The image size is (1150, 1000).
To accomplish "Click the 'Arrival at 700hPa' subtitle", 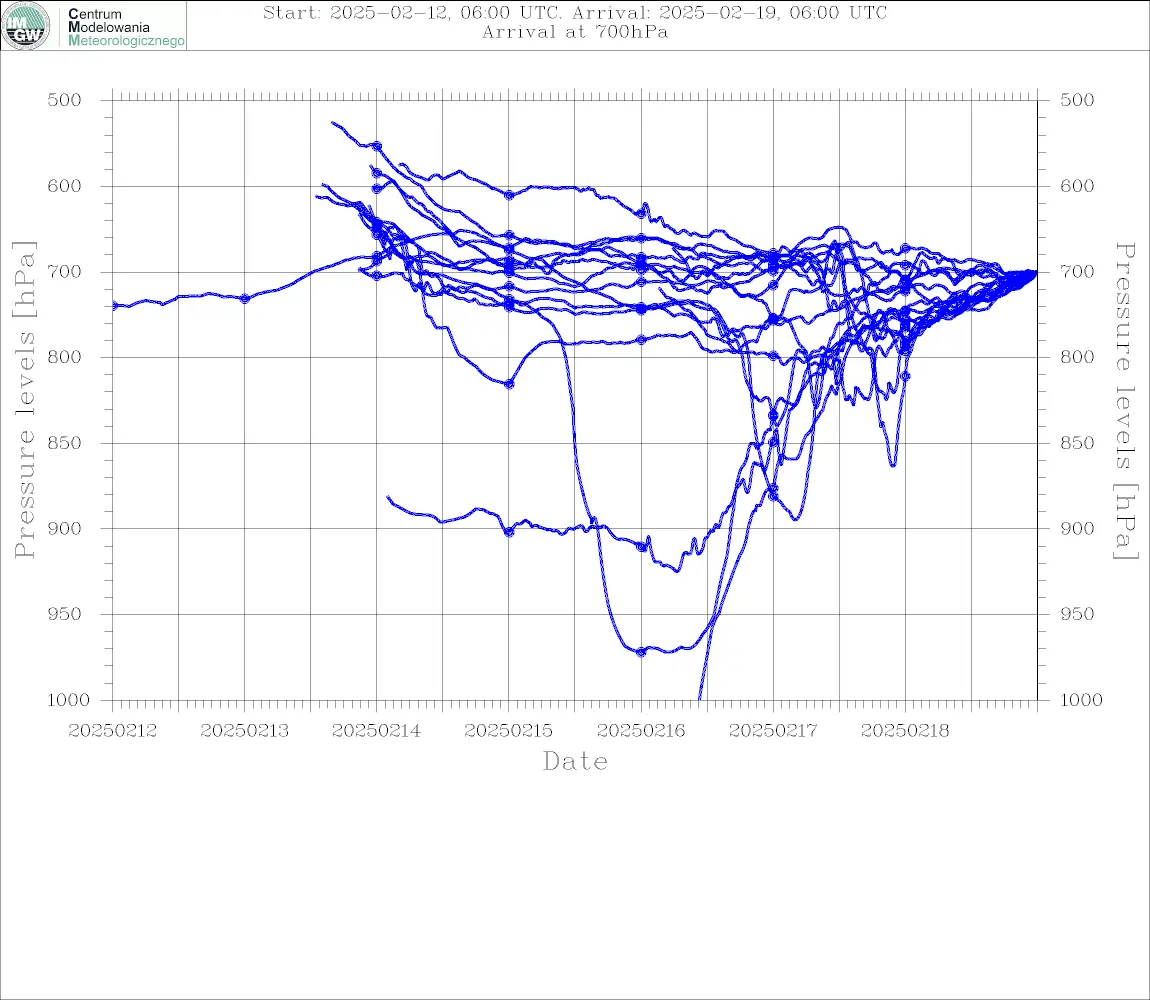I will [575, 32].
